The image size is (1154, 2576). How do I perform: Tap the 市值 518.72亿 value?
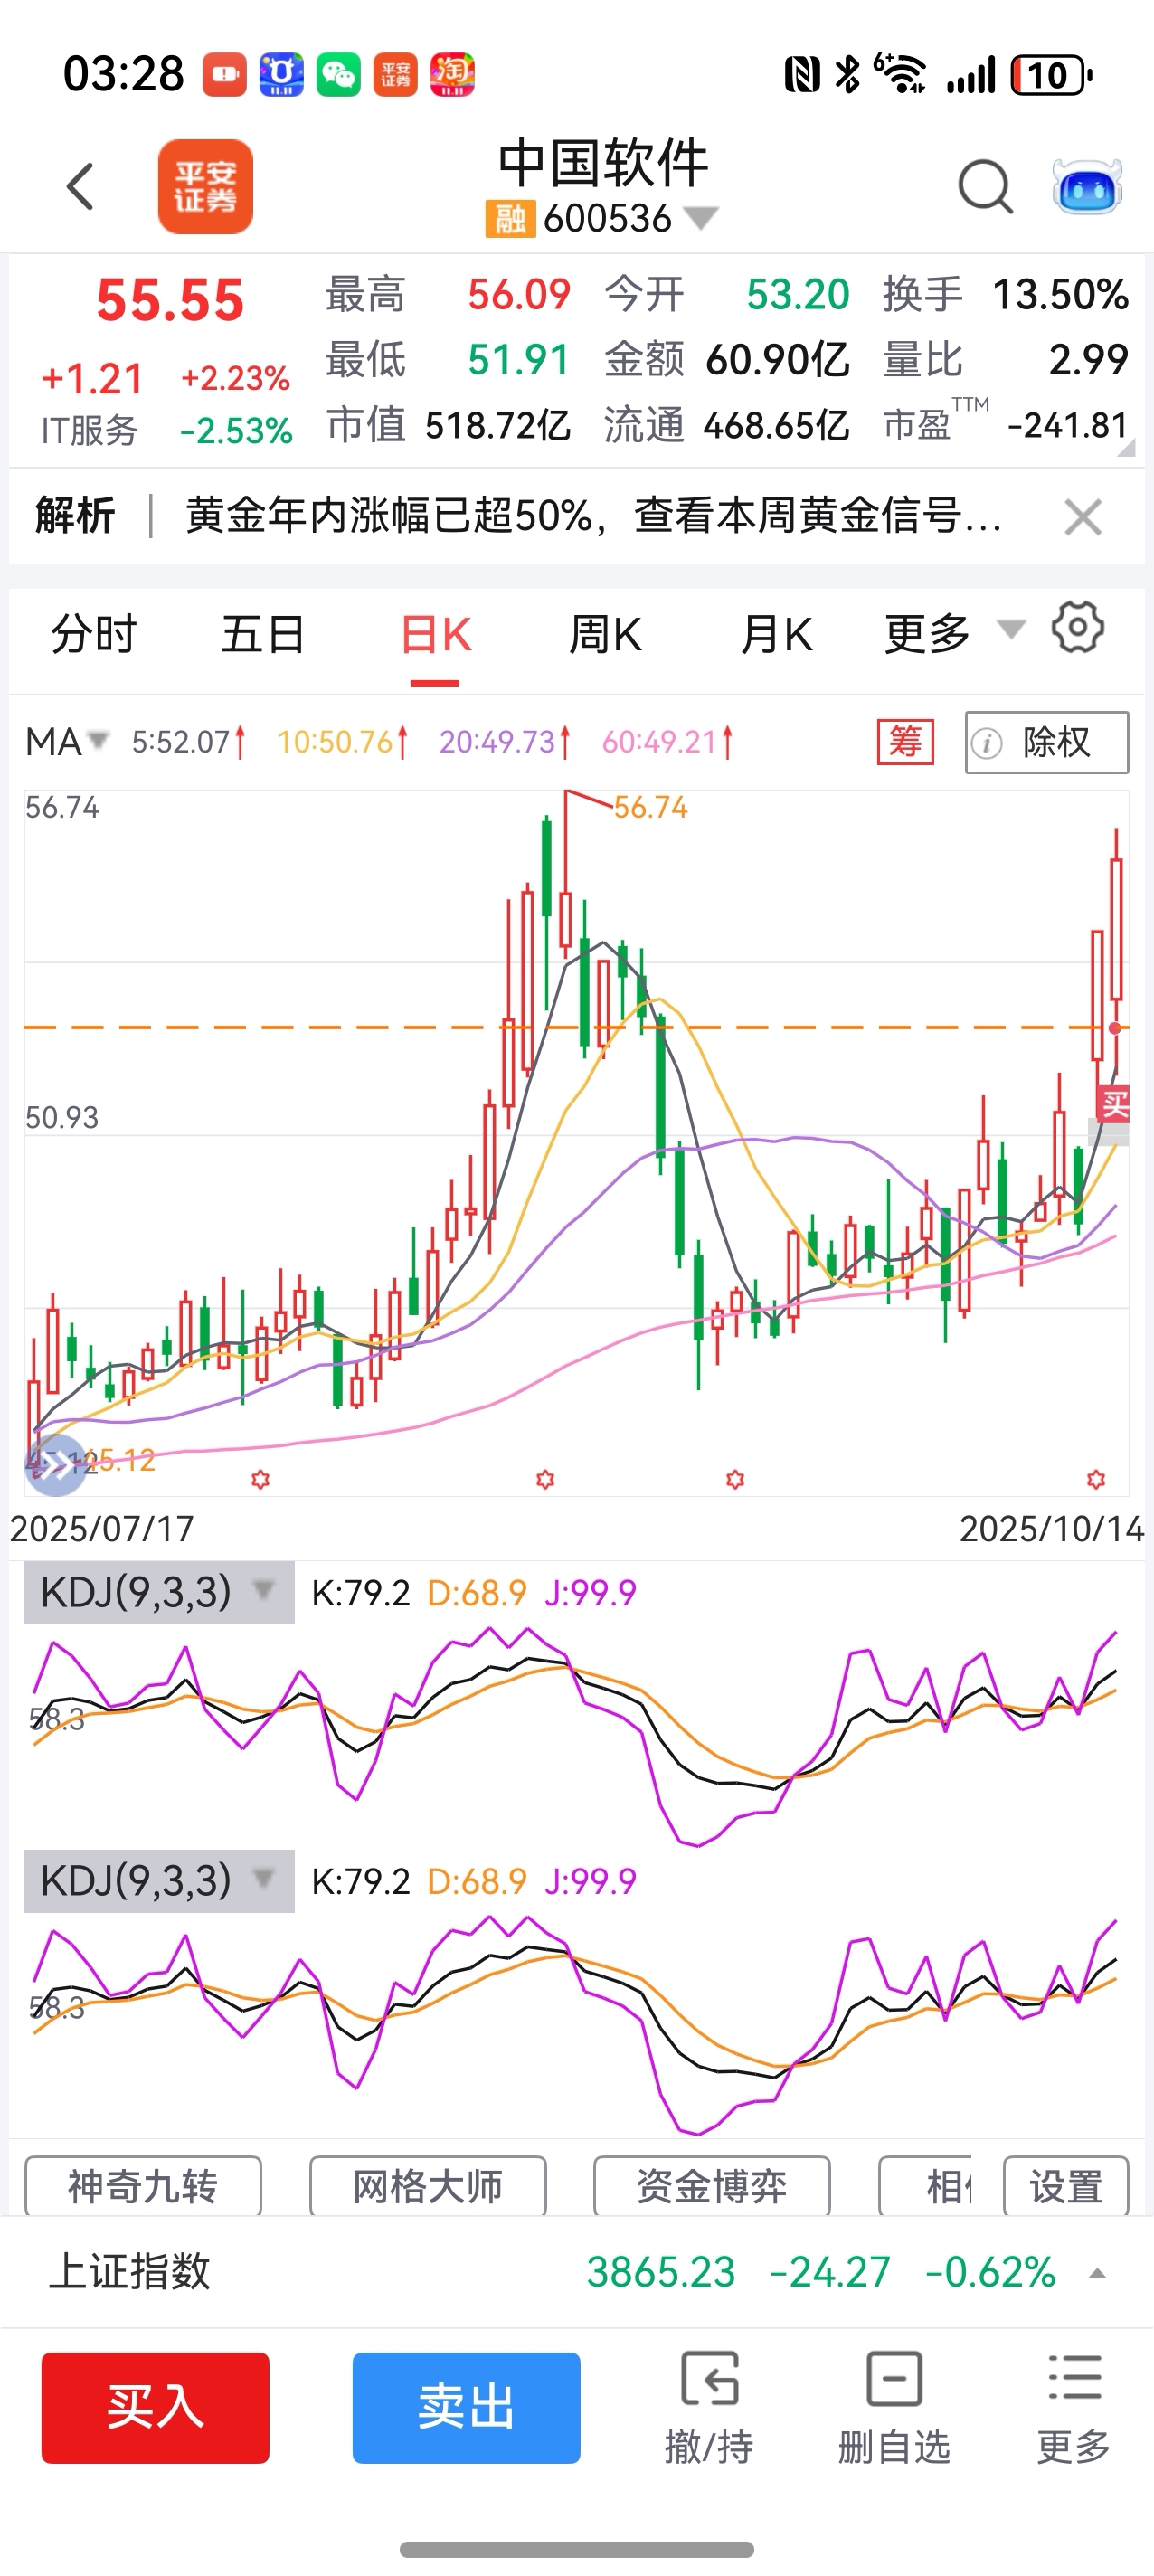(498, 425)
